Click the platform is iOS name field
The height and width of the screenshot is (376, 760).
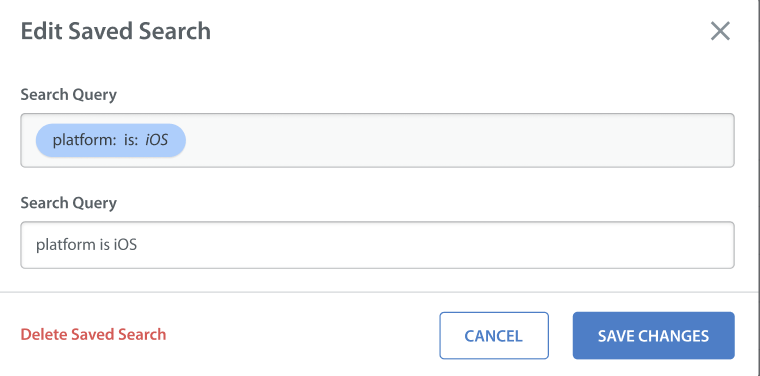(378, 245)
